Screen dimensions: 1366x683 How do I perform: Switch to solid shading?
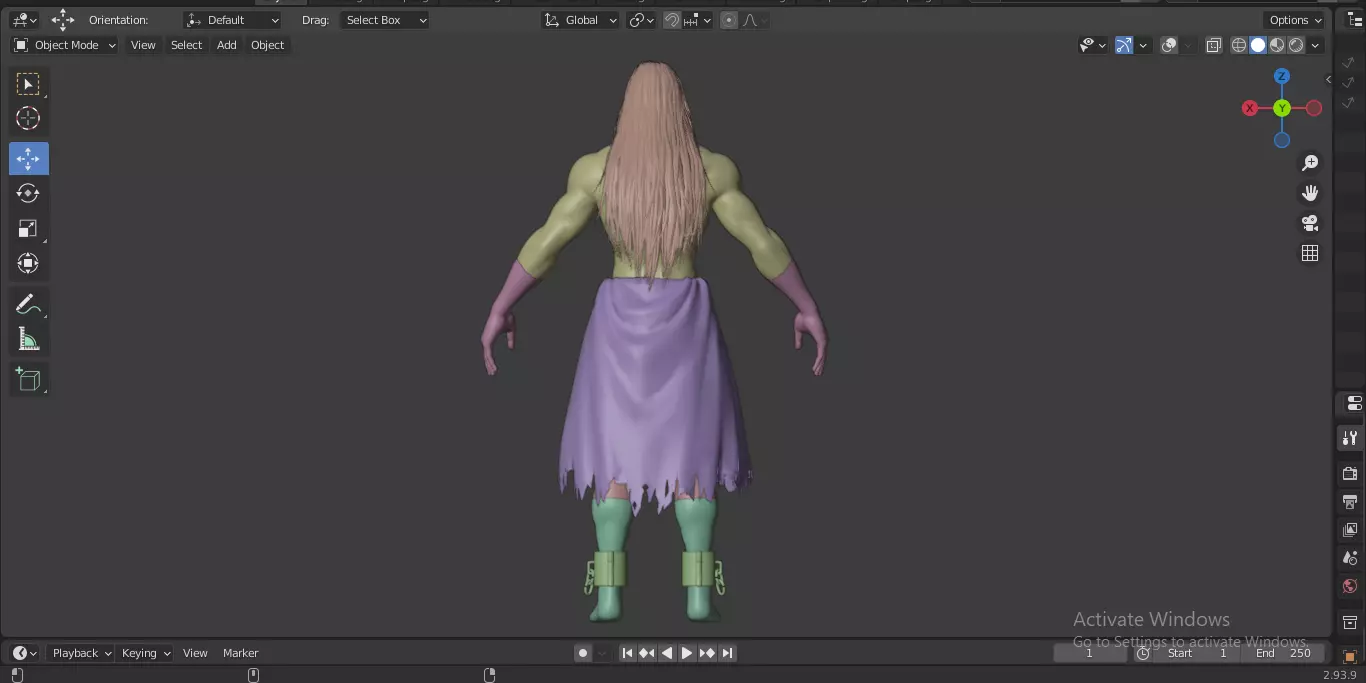(1258, 45)
